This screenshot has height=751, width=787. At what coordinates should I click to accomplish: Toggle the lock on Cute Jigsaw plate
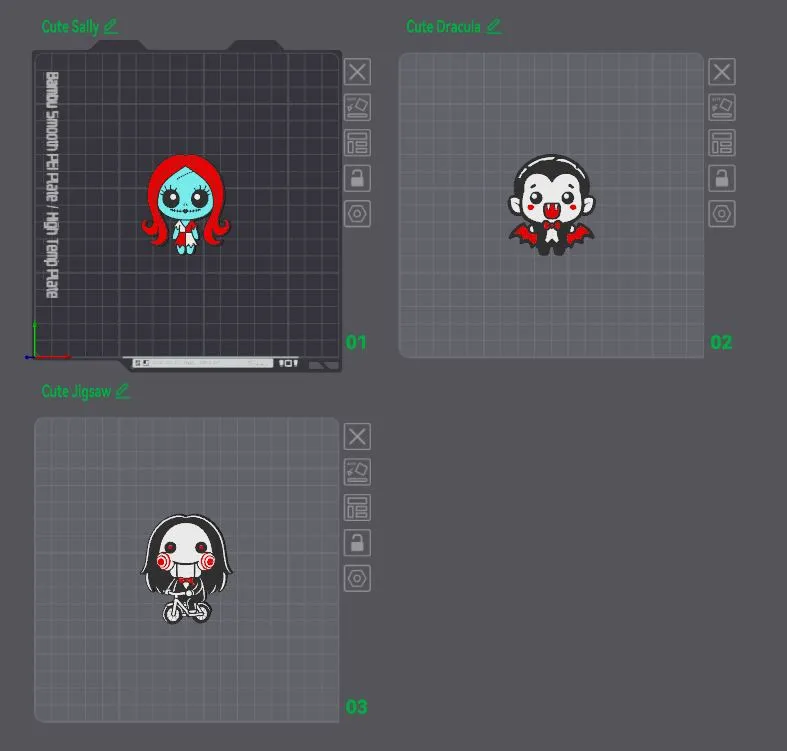tap(357, 543)
